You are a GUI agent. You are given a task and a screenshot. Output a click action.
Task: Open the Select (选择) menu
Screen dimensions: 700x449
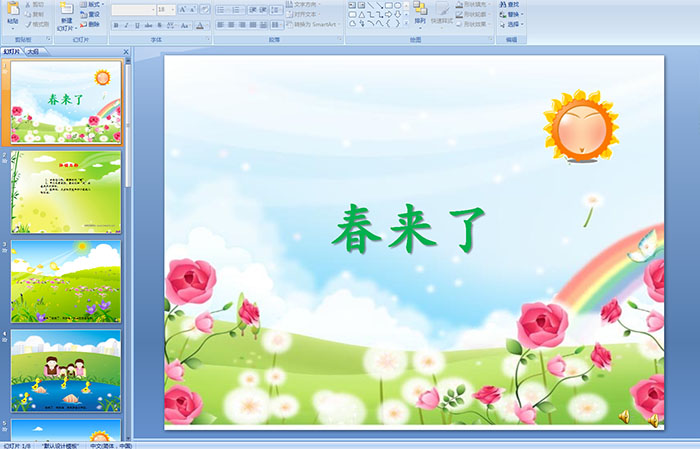click(512, 24)
